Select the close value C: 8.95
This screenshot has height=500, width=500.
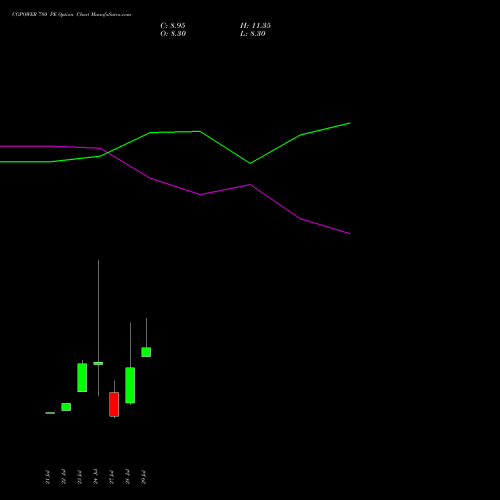coord(173,26)
